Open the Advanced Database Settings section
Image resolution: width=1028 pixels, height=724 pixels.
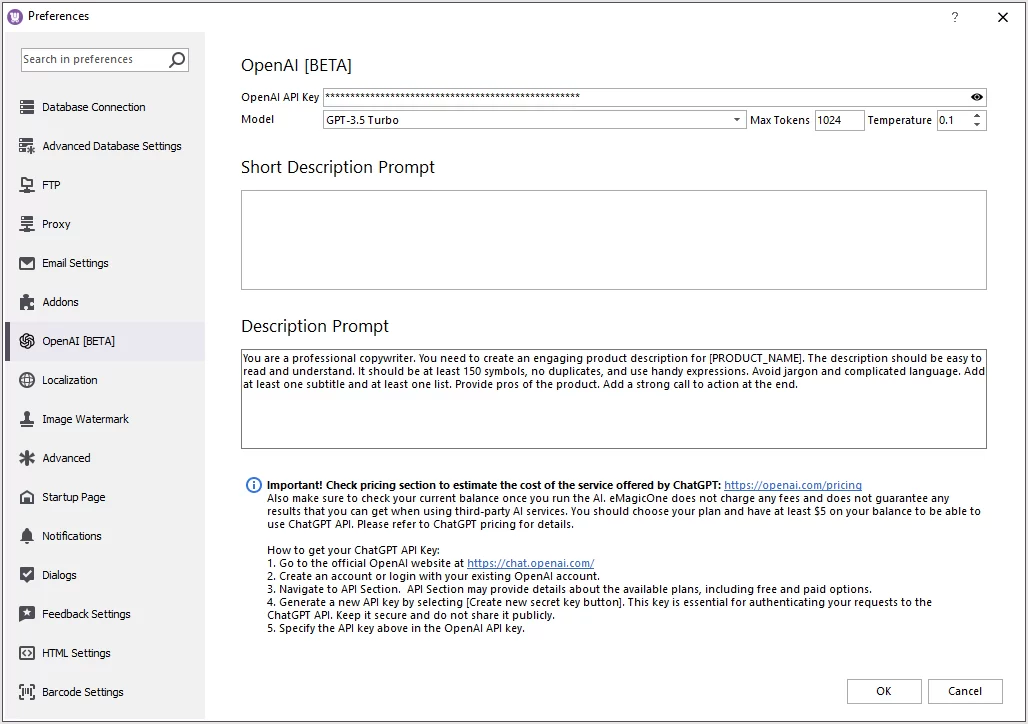tap(111, 146)
